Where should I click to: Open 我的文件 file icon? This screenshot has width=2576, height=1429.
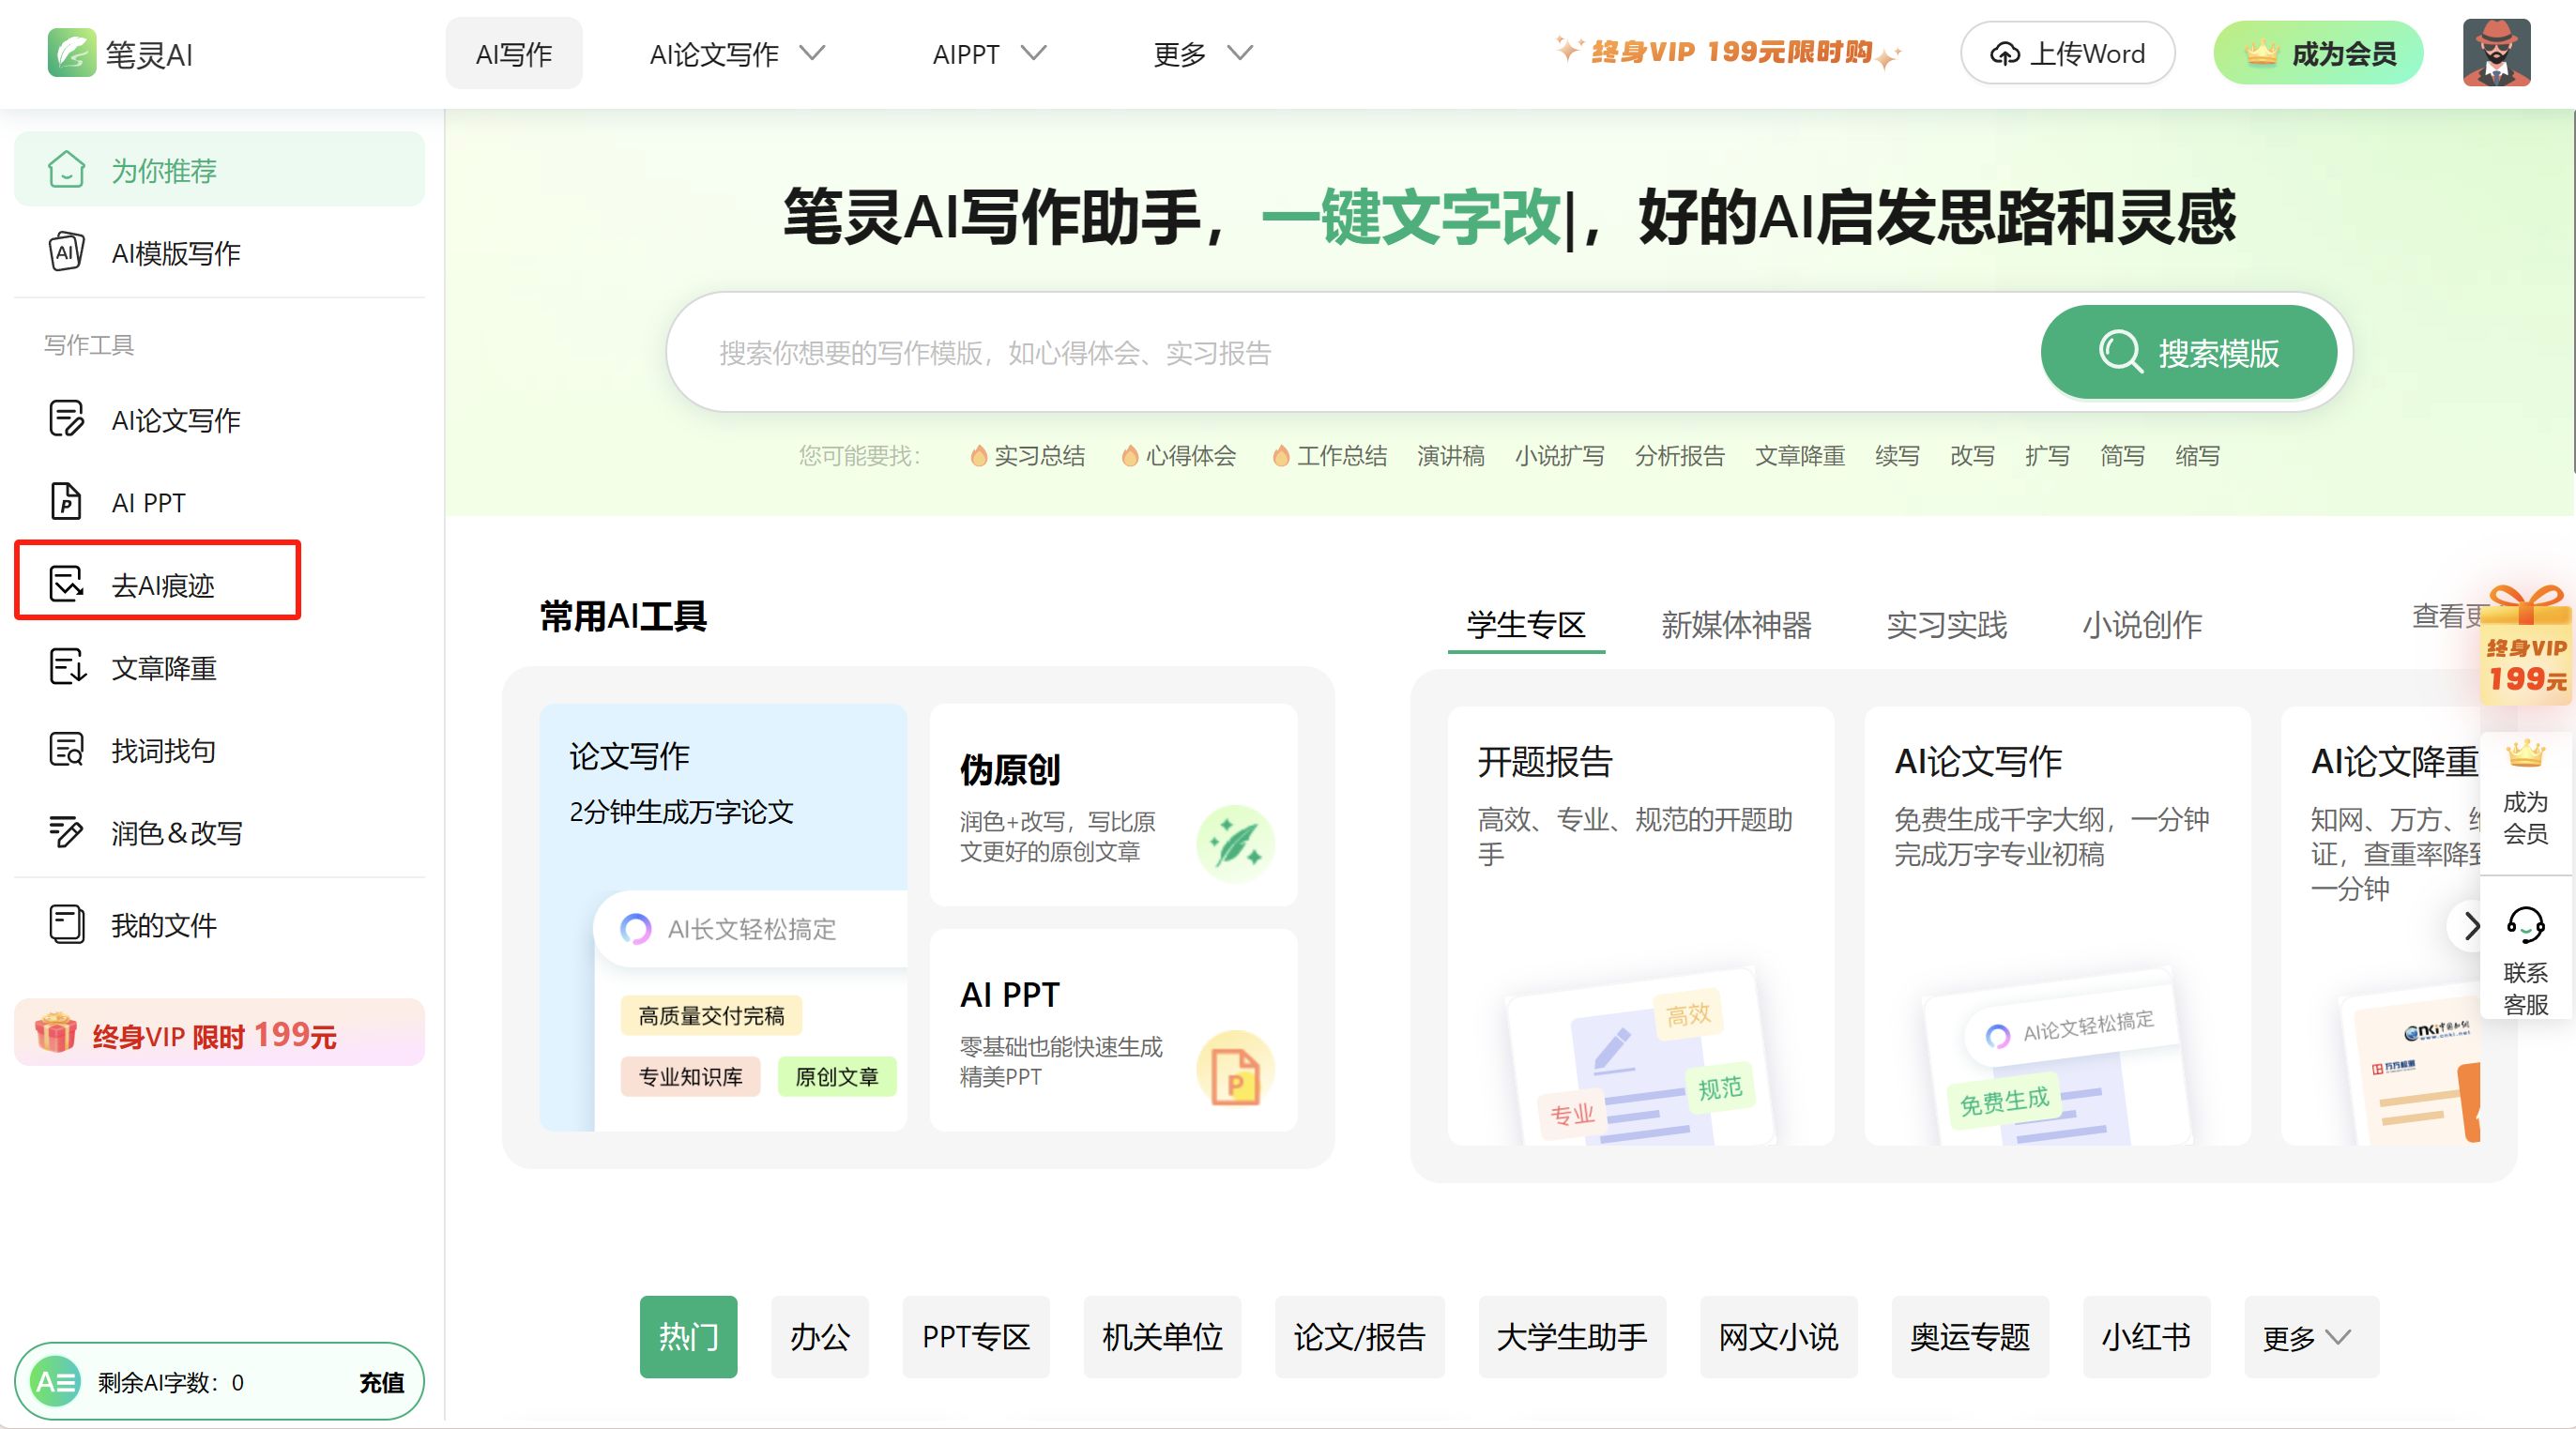coord(66,924)
